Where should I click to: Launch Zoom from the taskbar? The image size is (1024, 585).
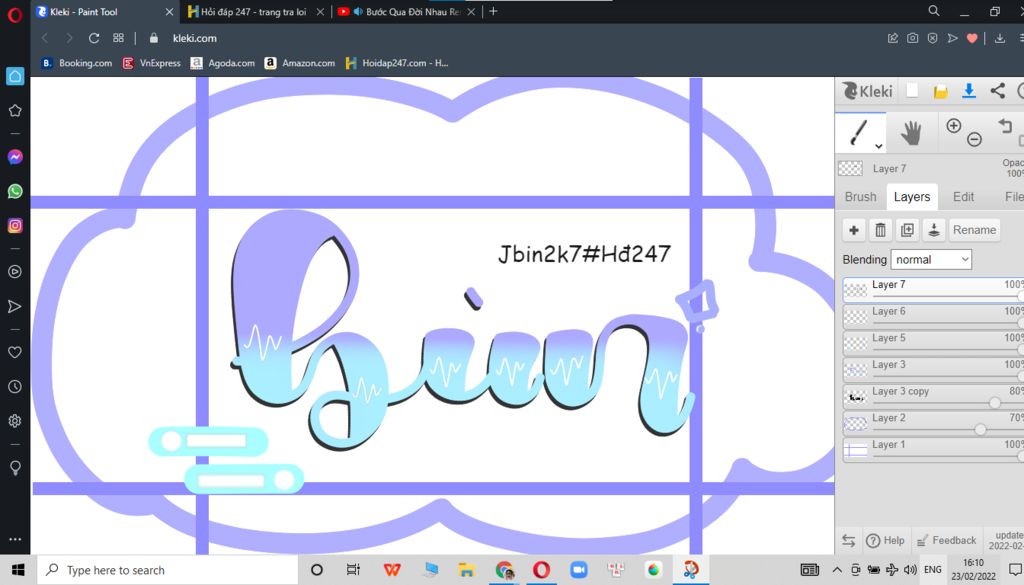[579, 570]
